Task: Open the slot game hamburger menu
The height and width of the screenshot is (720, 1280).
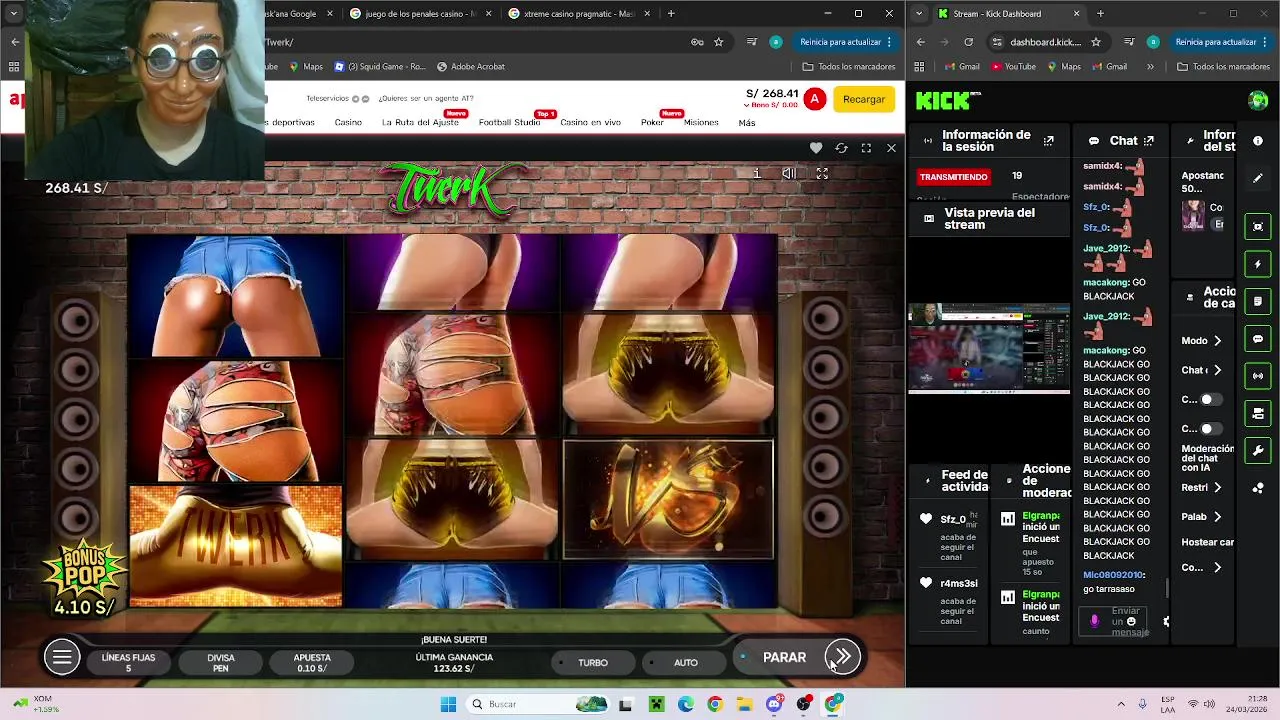Action: click(x=62, y=657)
